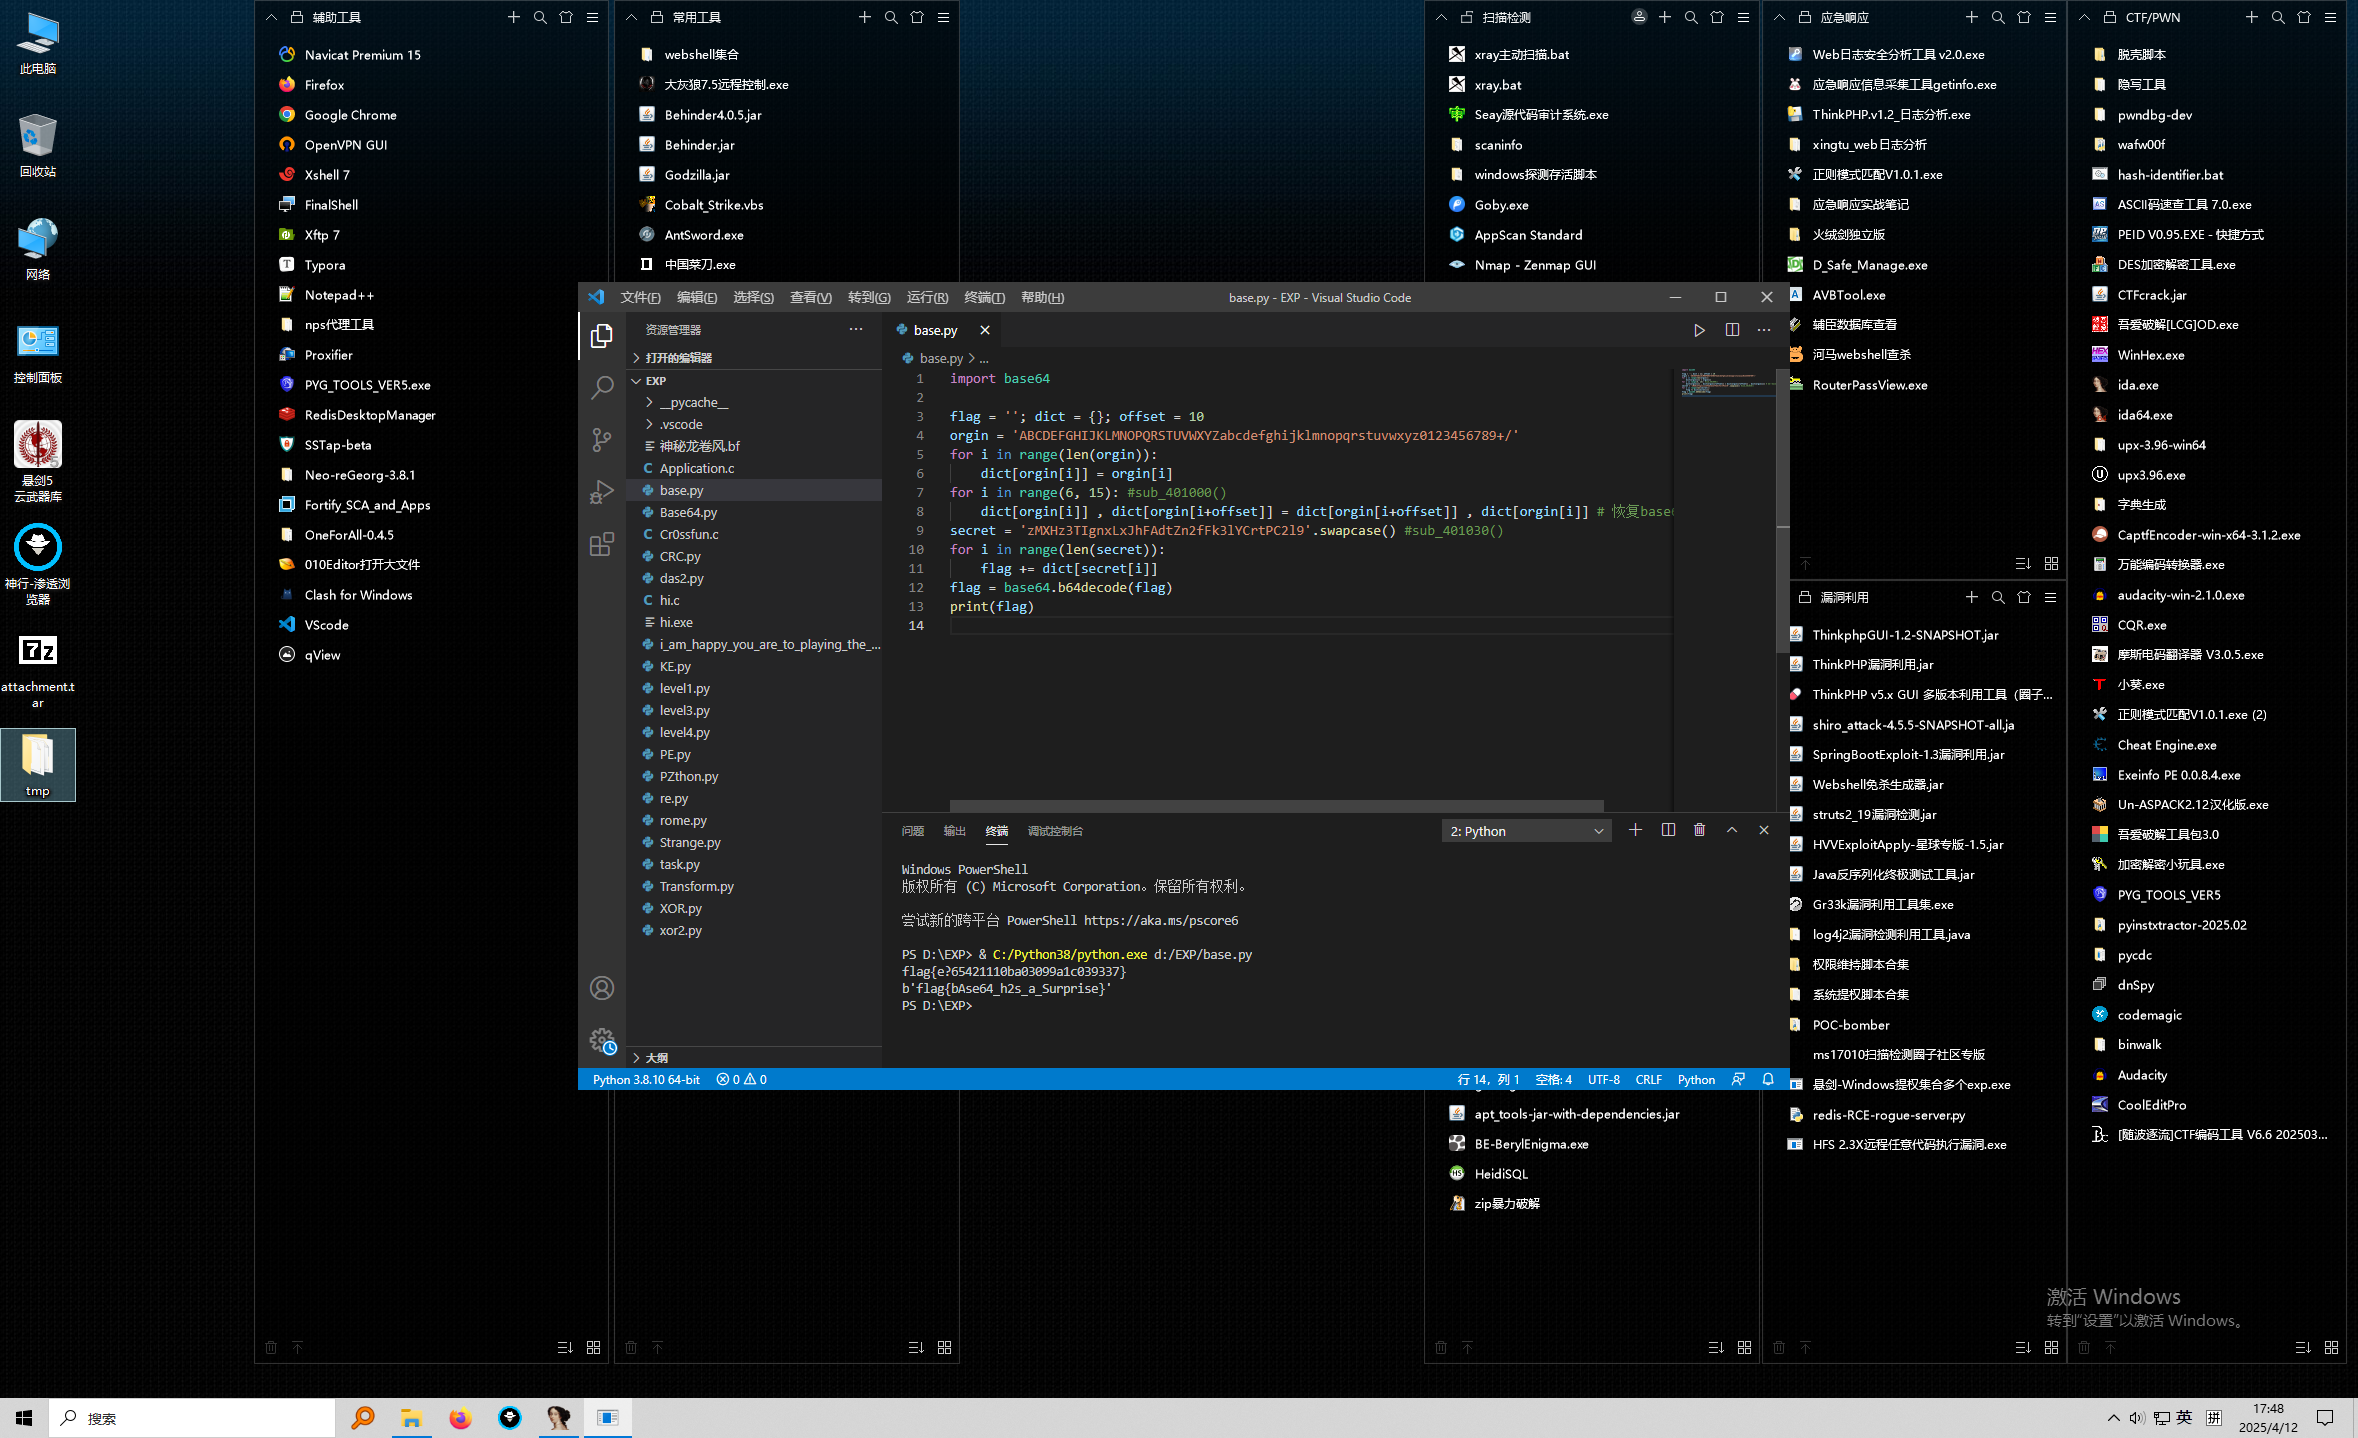Open Source Control view icon

click(601, 440)
